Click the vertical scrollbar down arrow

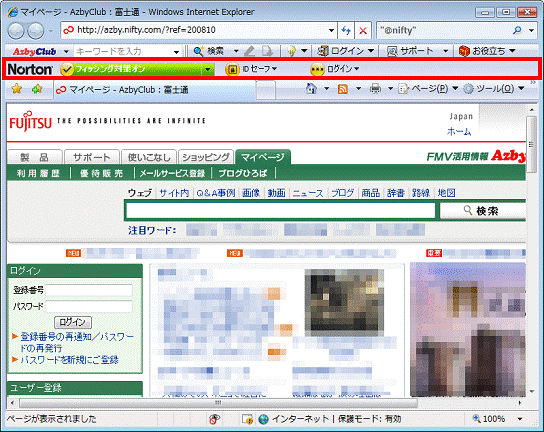click(532, 392)
